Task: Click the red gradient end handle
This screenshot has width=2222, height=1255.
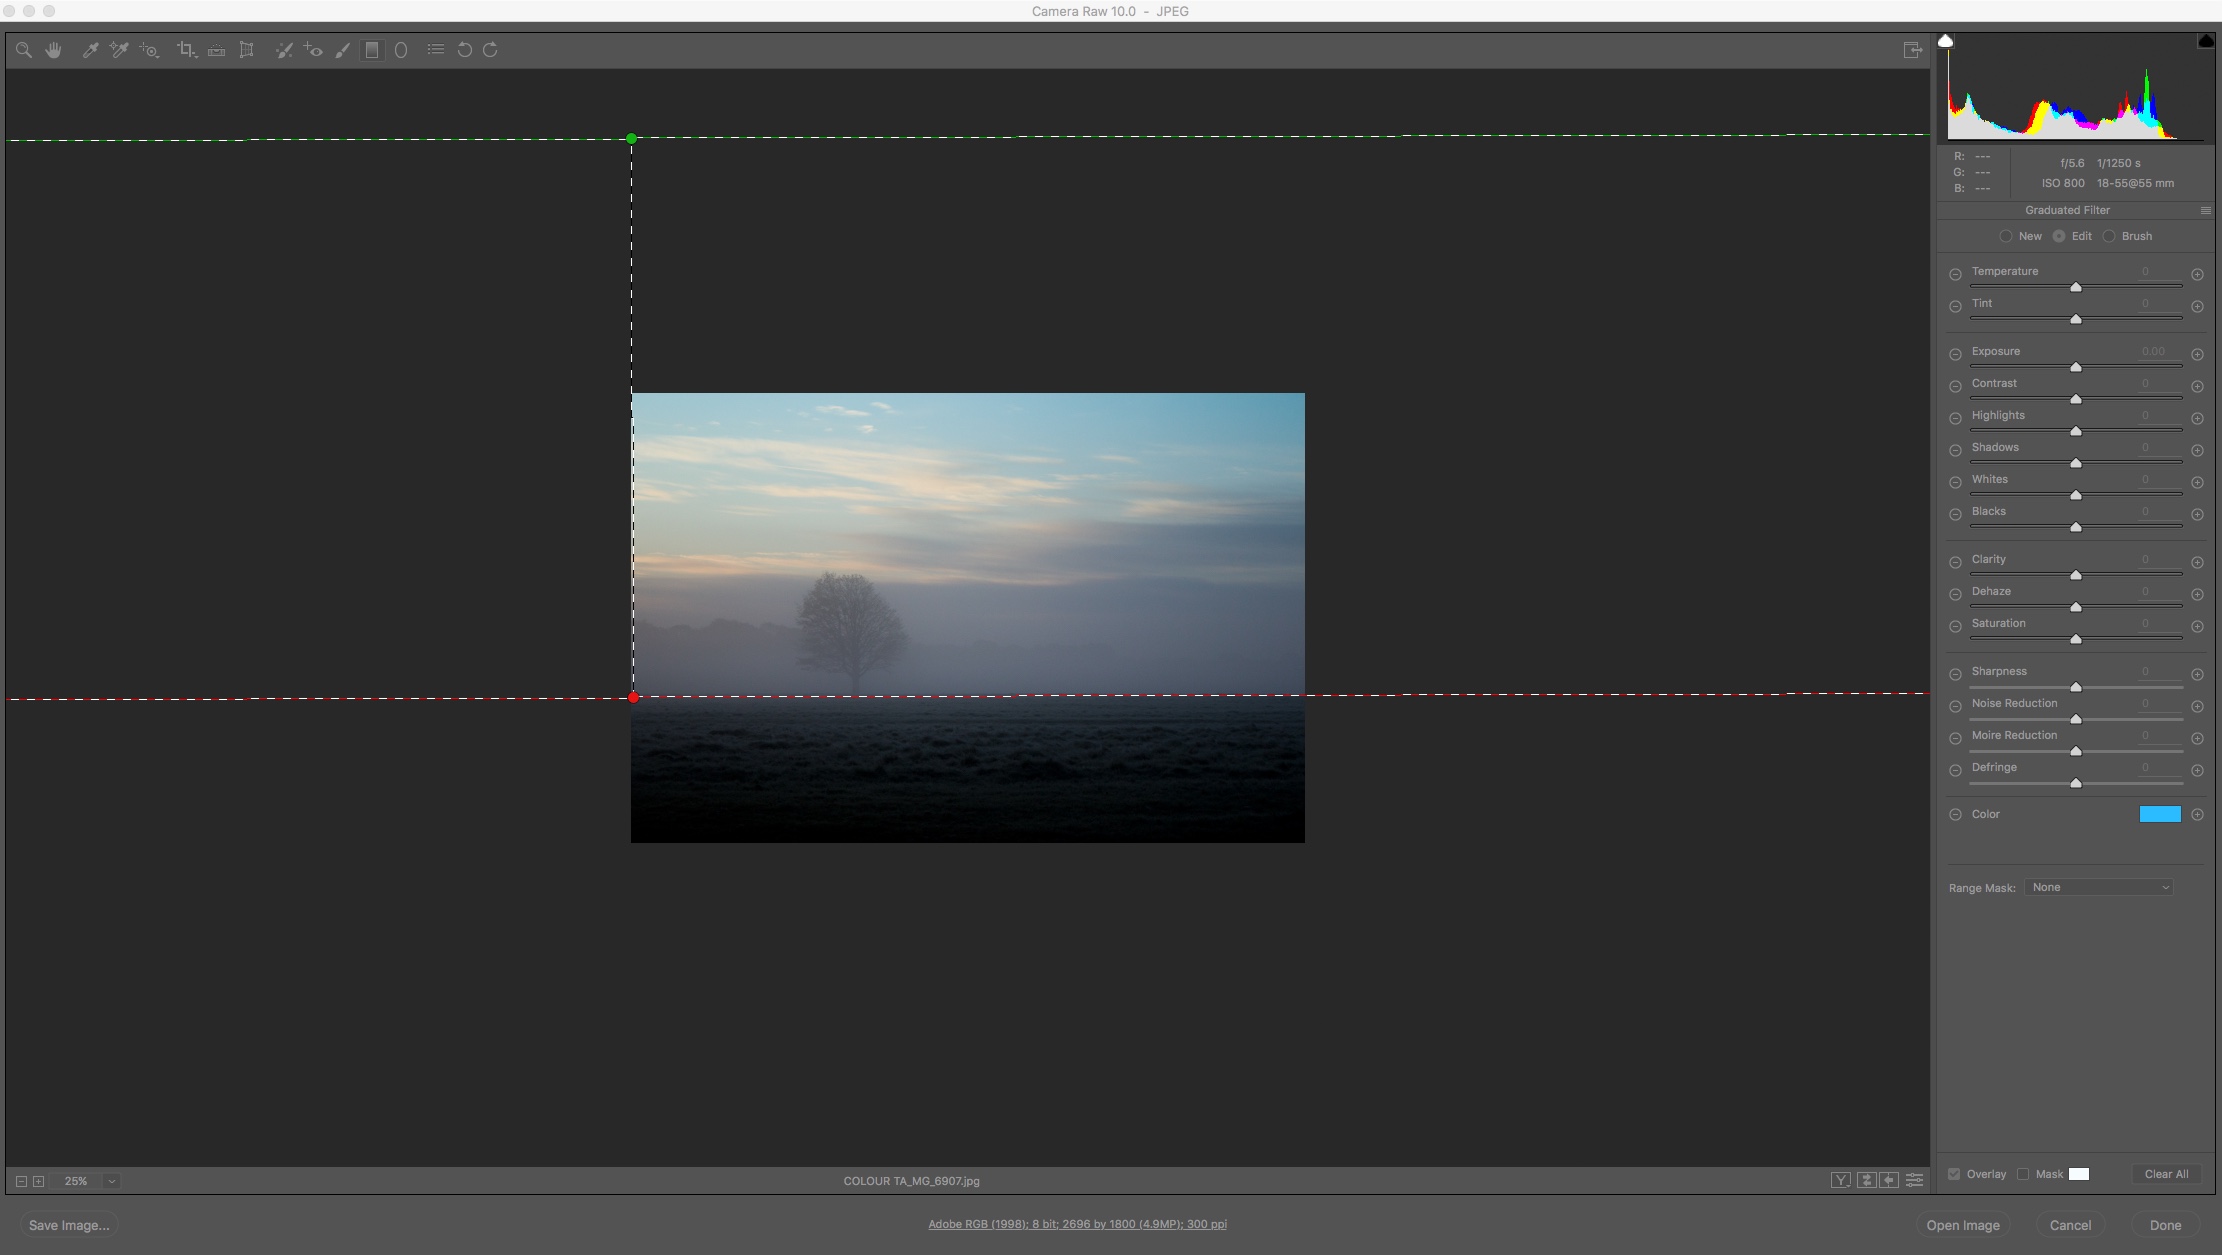Action: (x=633, y=698)
